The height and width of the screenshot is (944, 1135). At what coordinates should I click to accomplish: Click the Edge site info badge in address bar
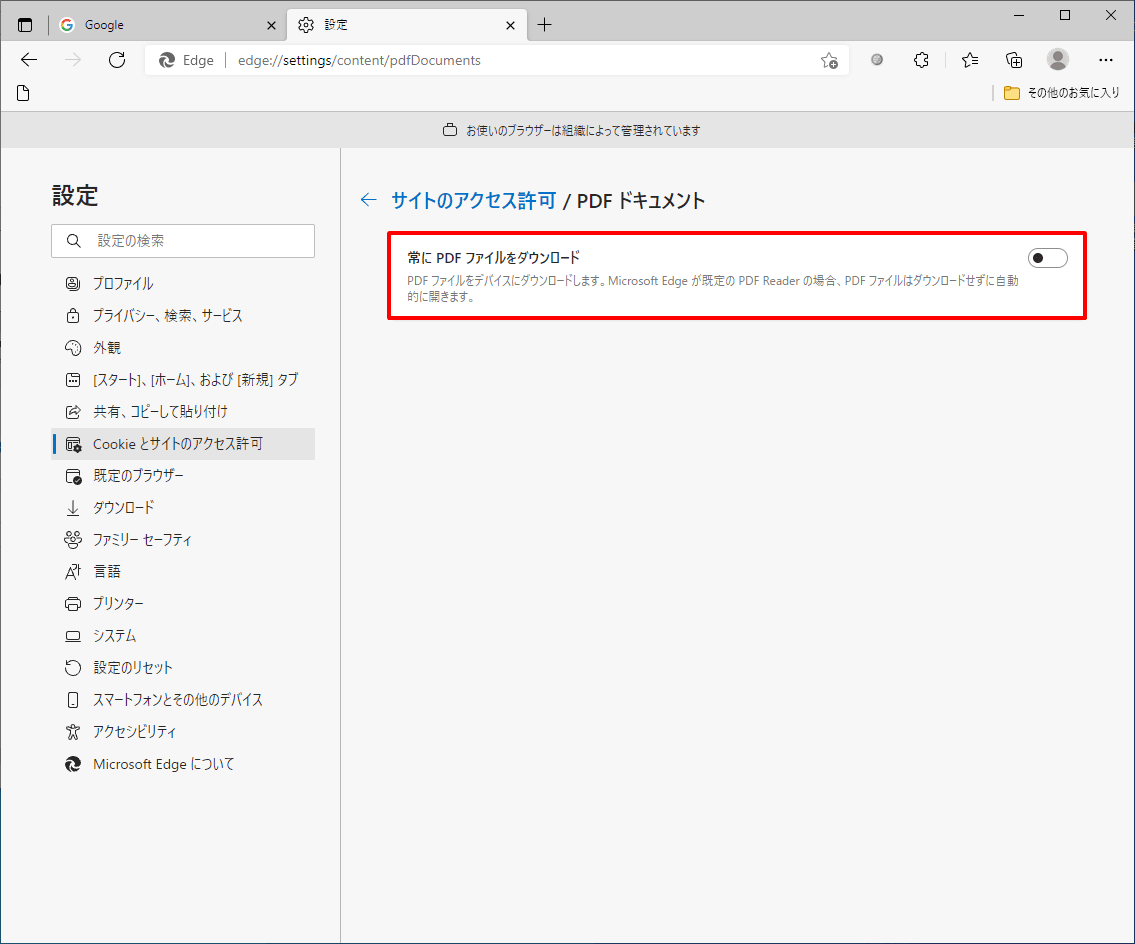tap(186, 60)
